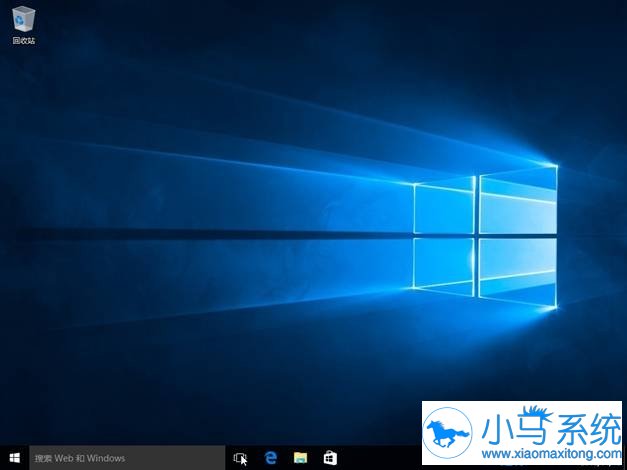Open File Explorer from the taskbar
Image resolution: width=627 pixels, height=470 pixels.
(300, 458)
